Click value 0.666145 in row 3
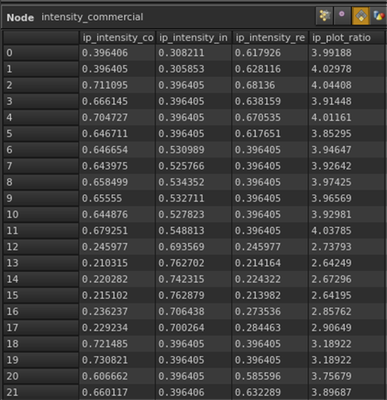The image size is (387, 400). 105,101
